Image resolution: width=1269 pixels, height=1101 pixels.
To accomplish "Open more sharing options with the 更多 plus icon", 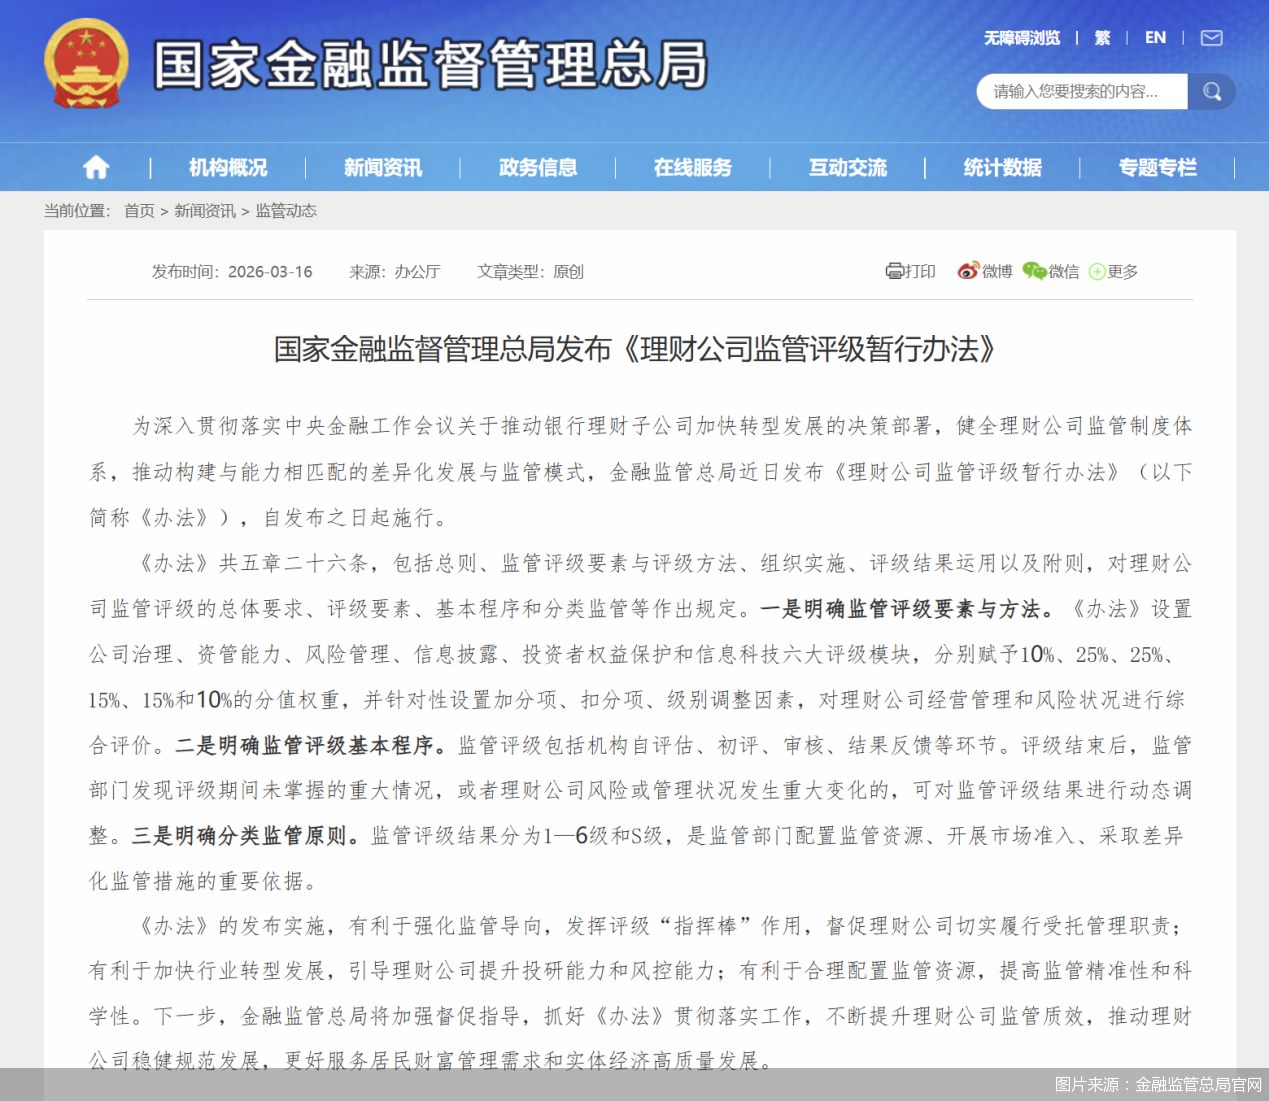I will click(x=1096, y=270).
